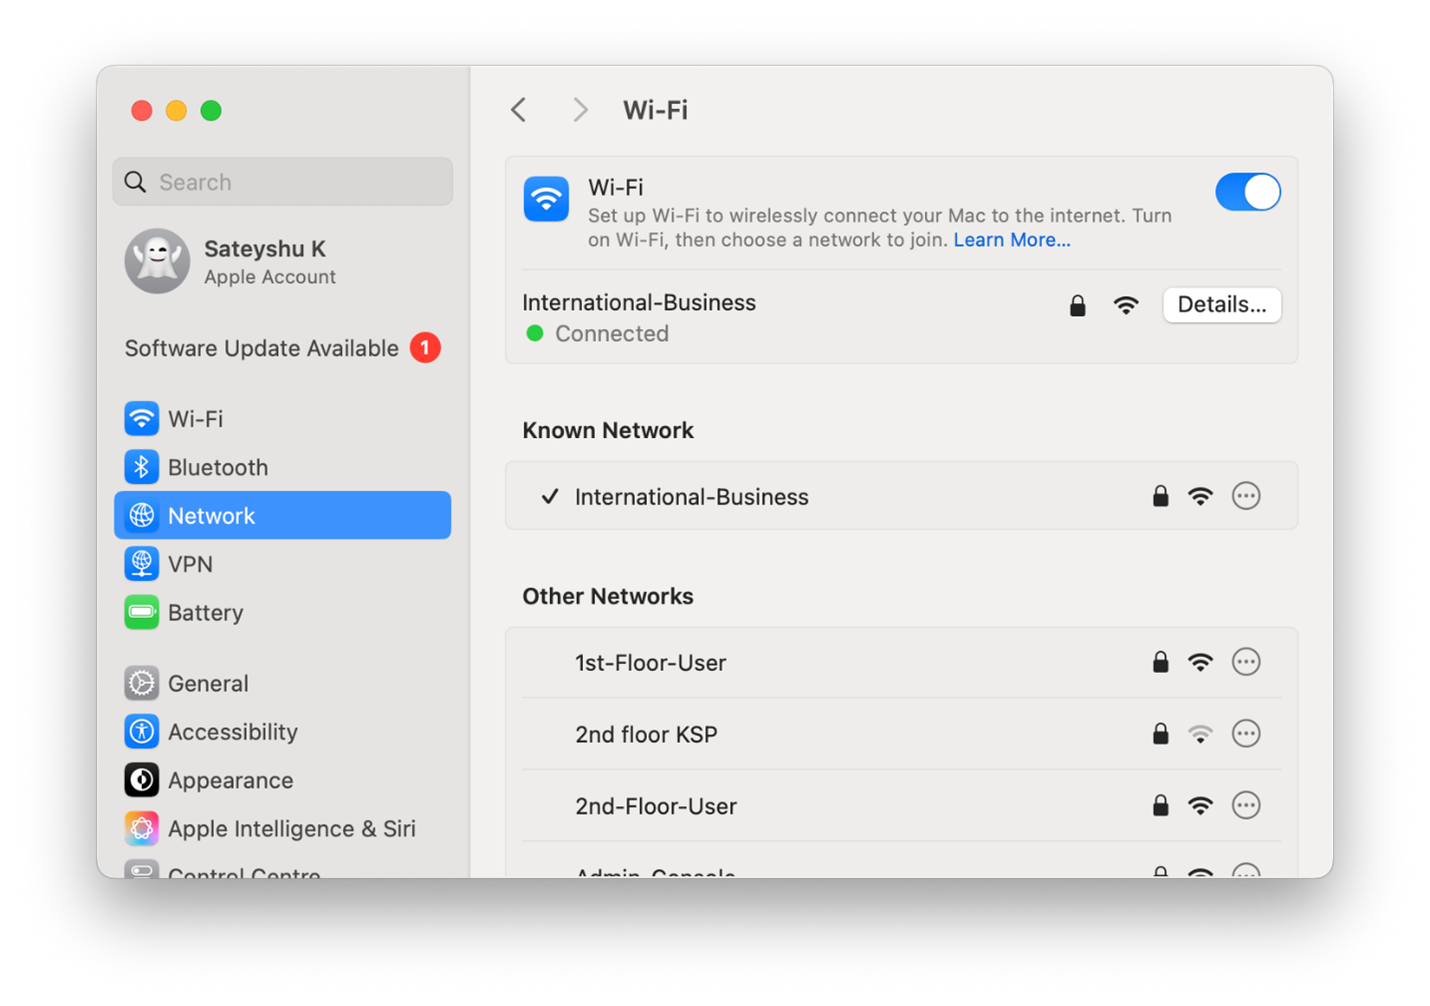Join the 1st-Floor-User network
The height and width of the screenshot is (1006, 1430).
point(901,662)
